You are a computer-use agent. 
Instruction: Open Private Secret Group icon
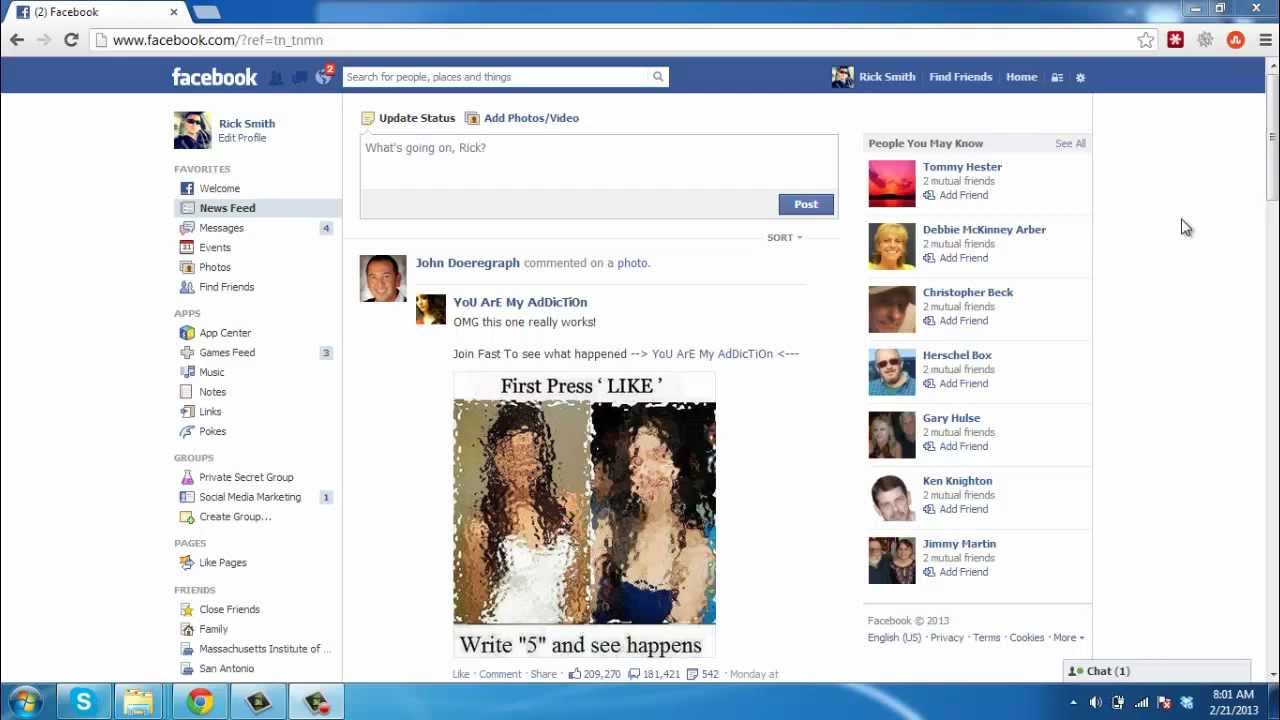(x=186, y=477)
